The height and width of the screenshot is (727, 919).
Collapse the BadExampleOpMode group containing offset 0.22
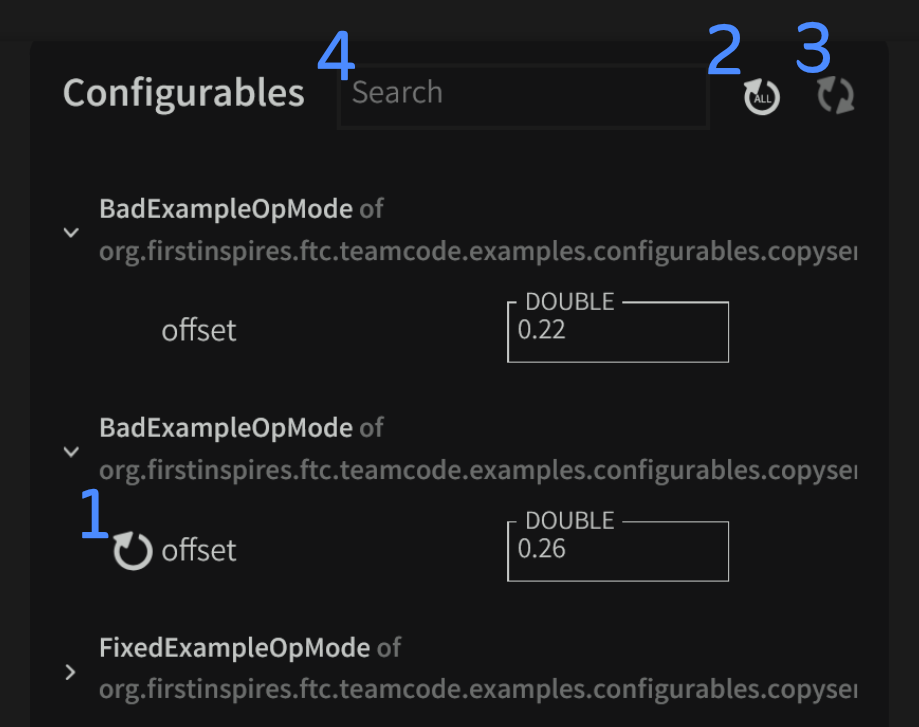71,232
